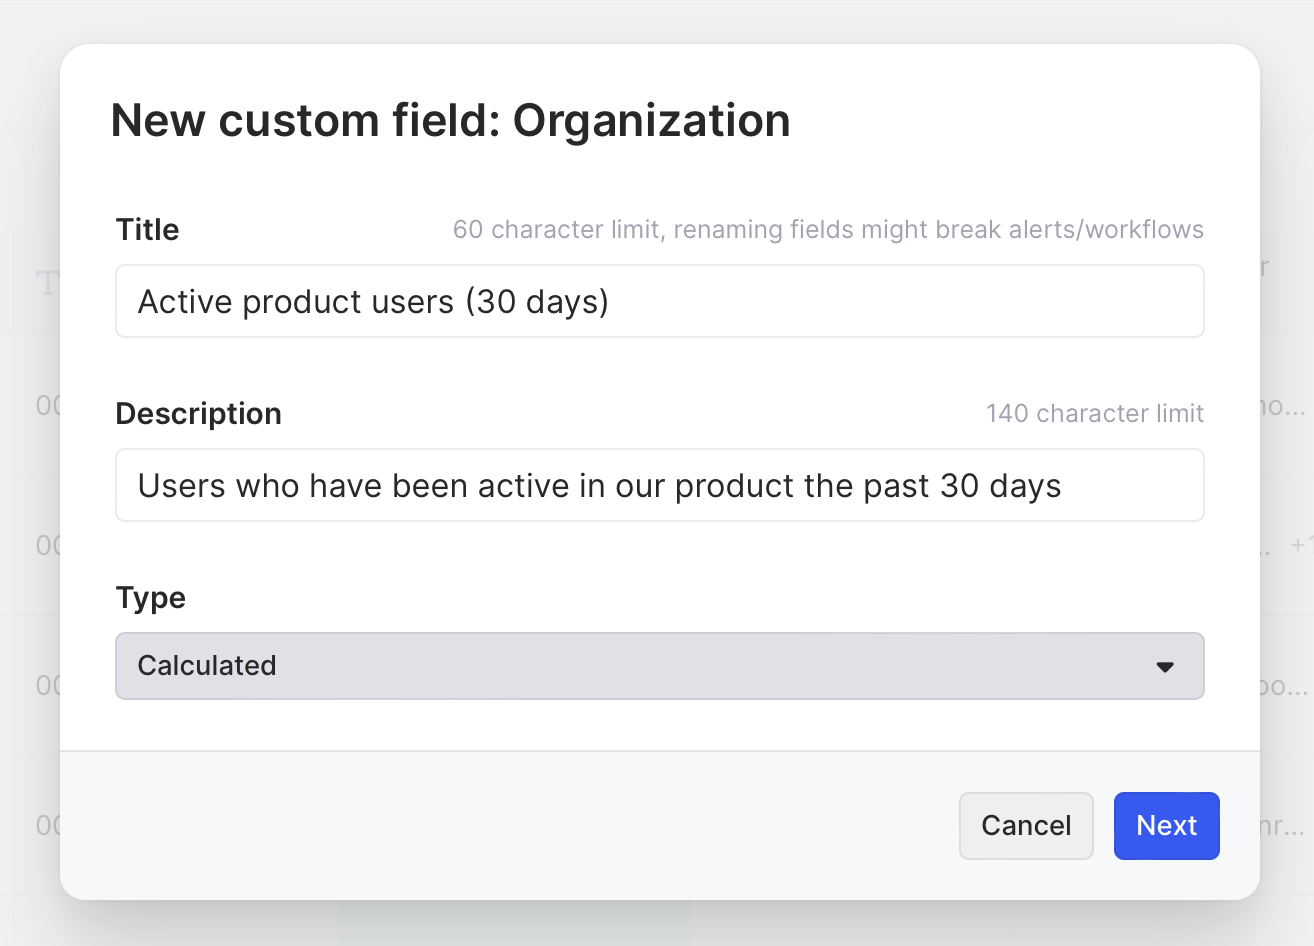1314x946 pixels.
Task: Click the "Type" field label
Action: pyautogui.click(x=151, y=598)
